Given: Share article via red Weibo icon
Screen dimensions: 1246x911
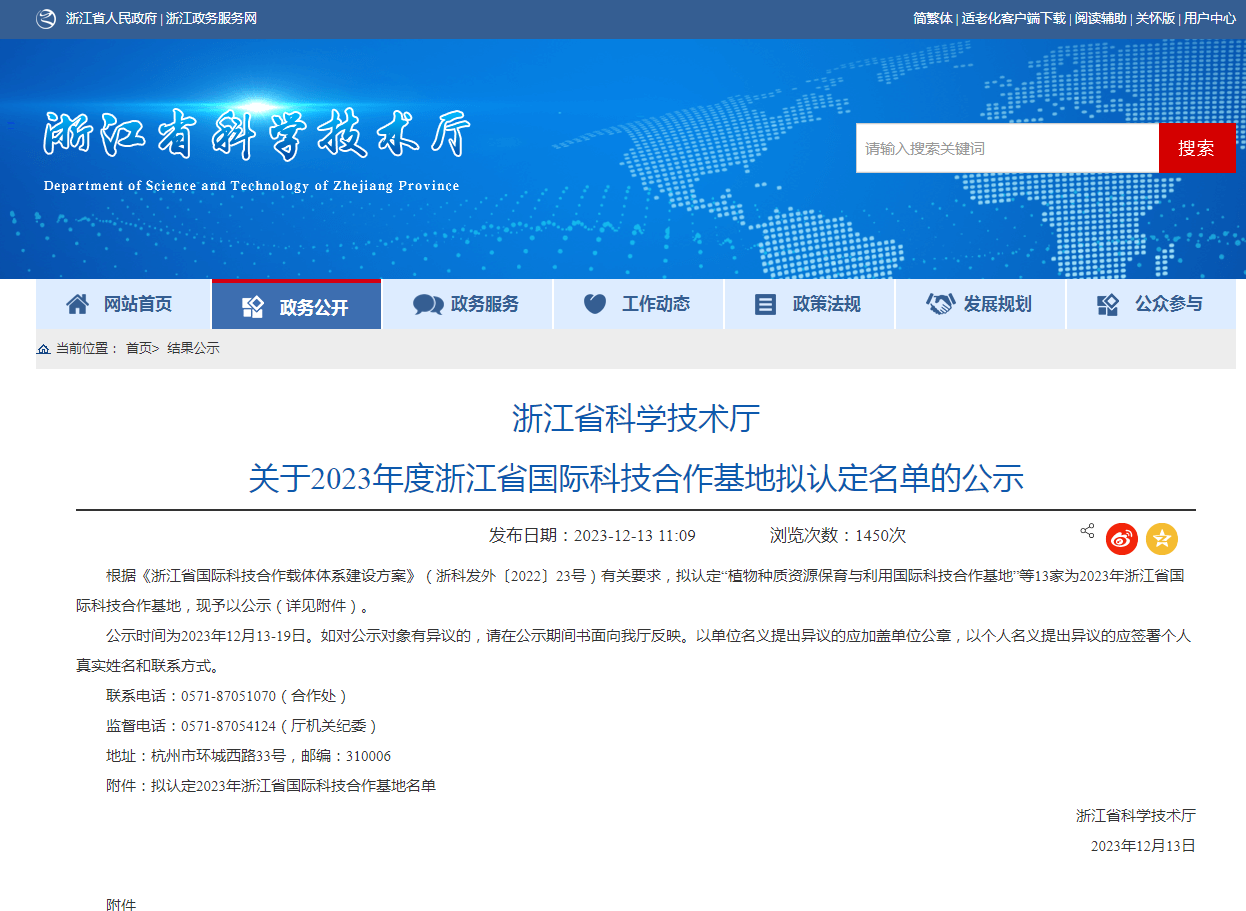Looking at the screenshot, I should click(x=1122, y=539).
